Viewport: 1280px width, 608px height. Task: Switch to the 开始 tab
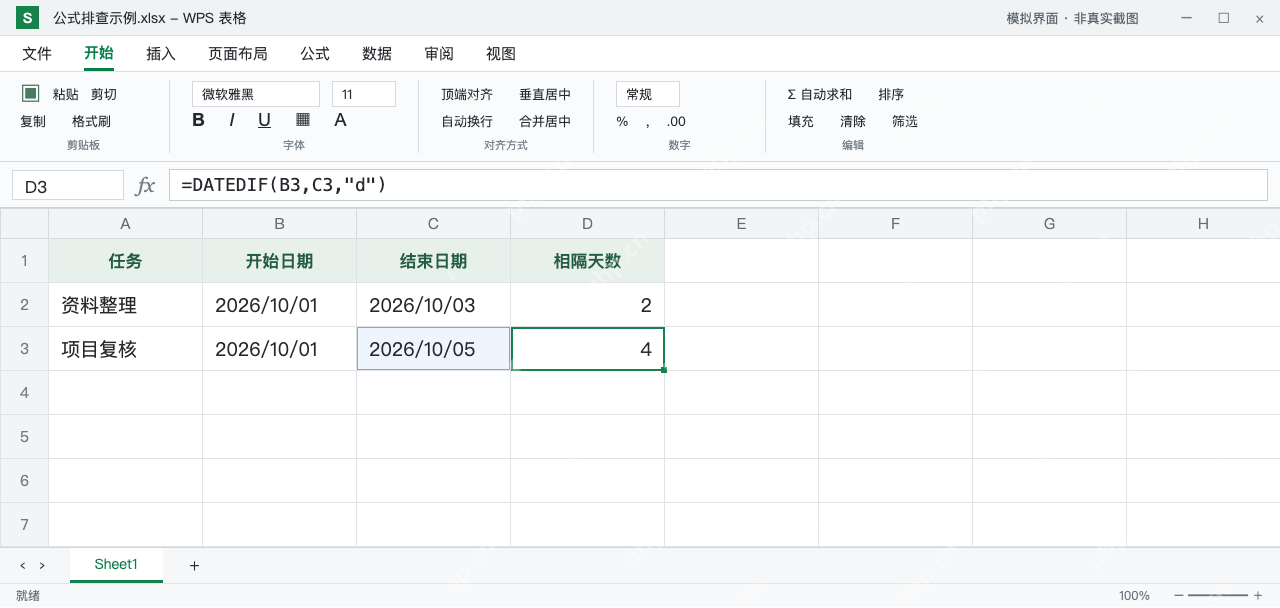tap(99, 54)
